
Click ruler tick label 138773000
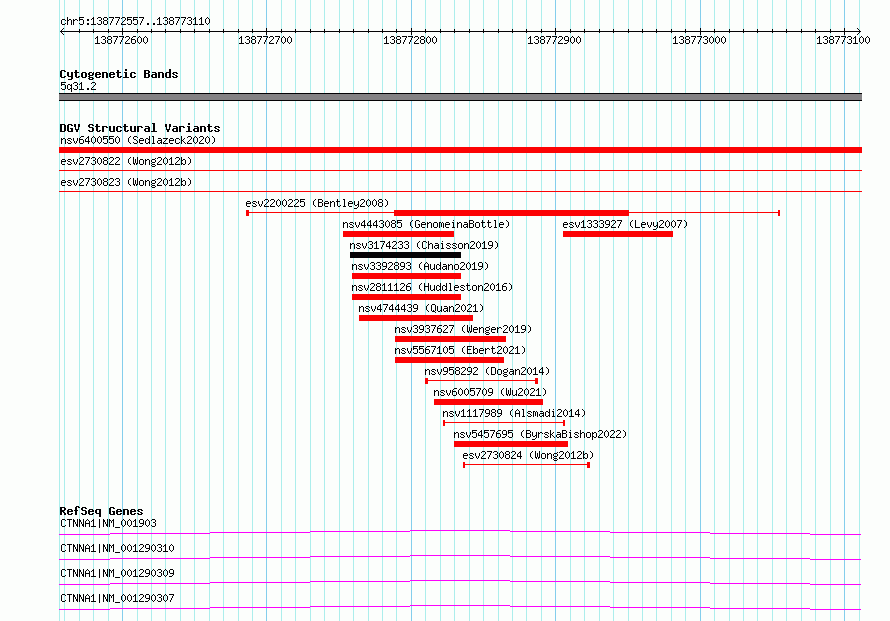pos(699,40)
